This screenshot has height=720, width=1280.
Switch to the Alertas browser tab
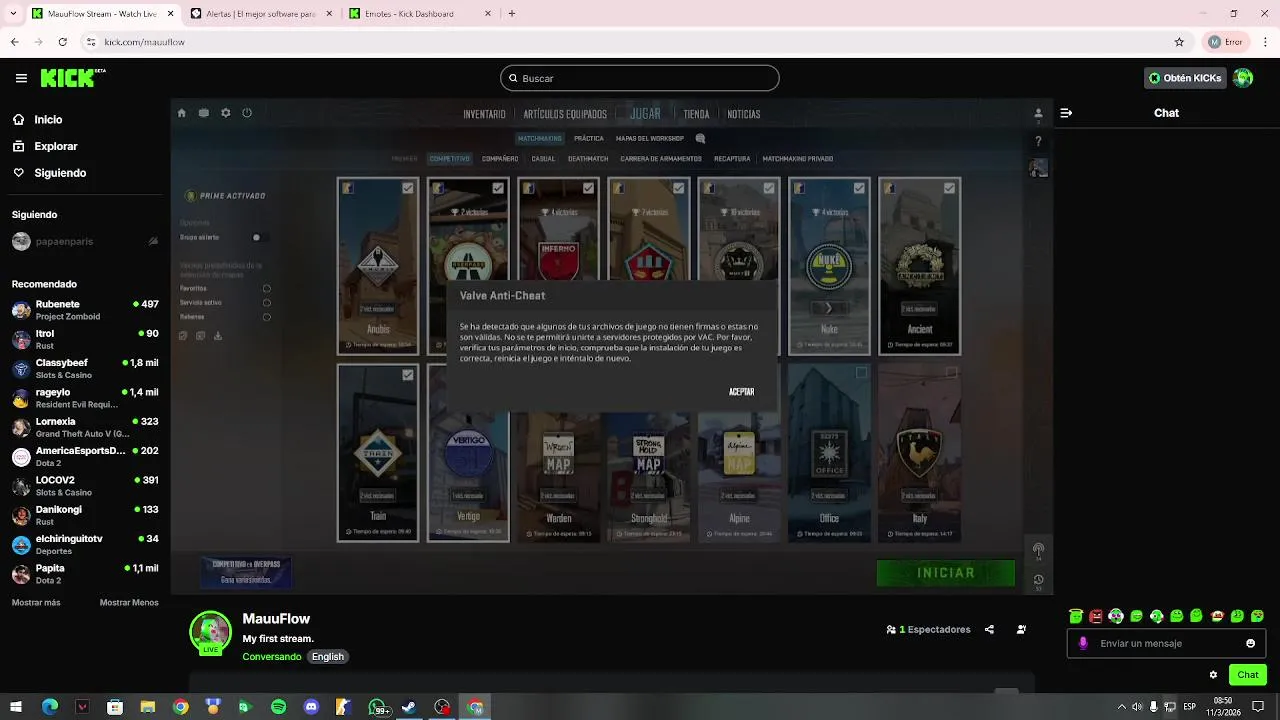click(262, 14)
